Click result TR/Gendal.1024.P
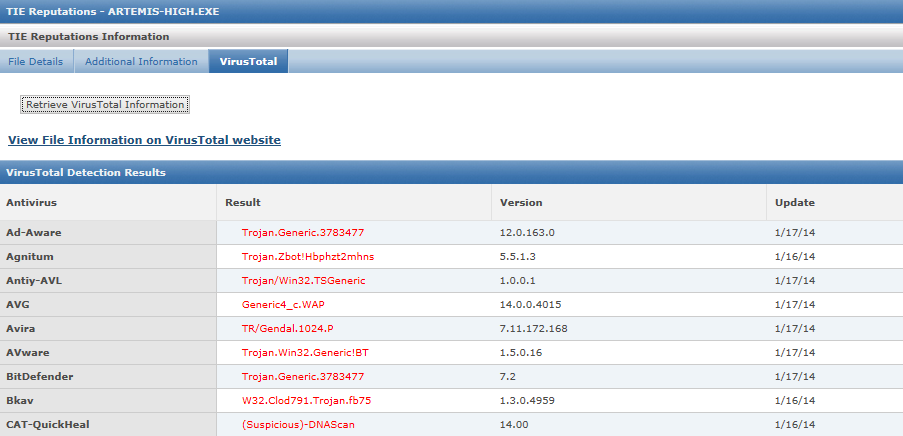 287,328
